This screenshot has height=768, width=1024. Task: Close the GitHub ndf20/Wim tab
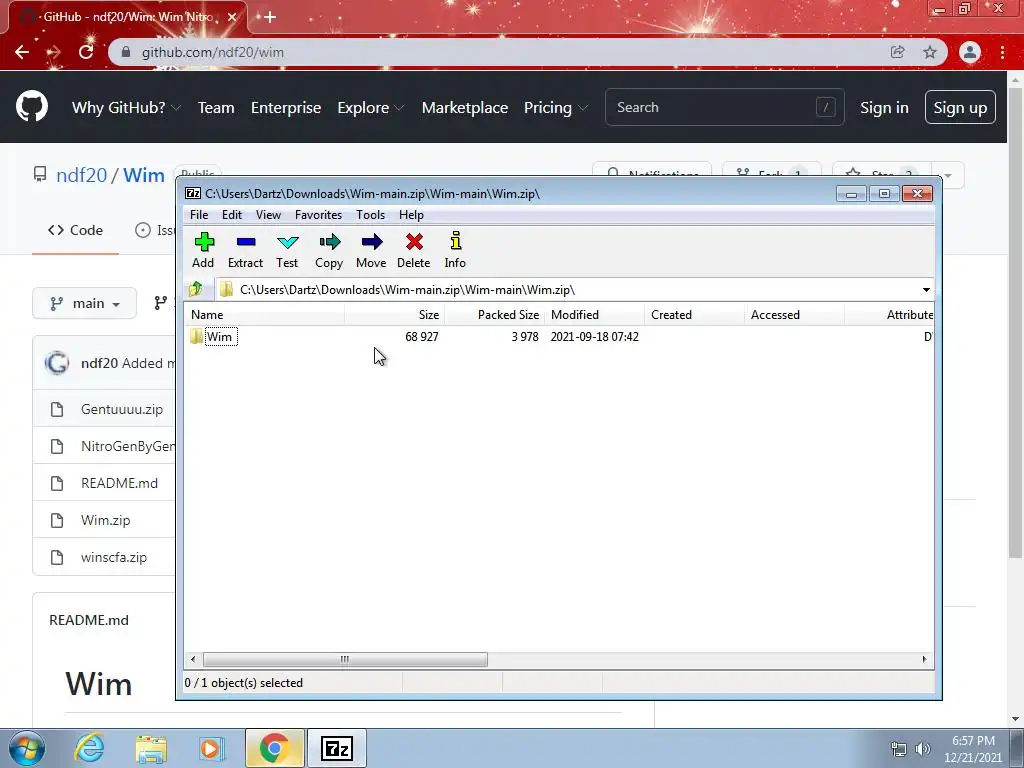tap(232, 17)
